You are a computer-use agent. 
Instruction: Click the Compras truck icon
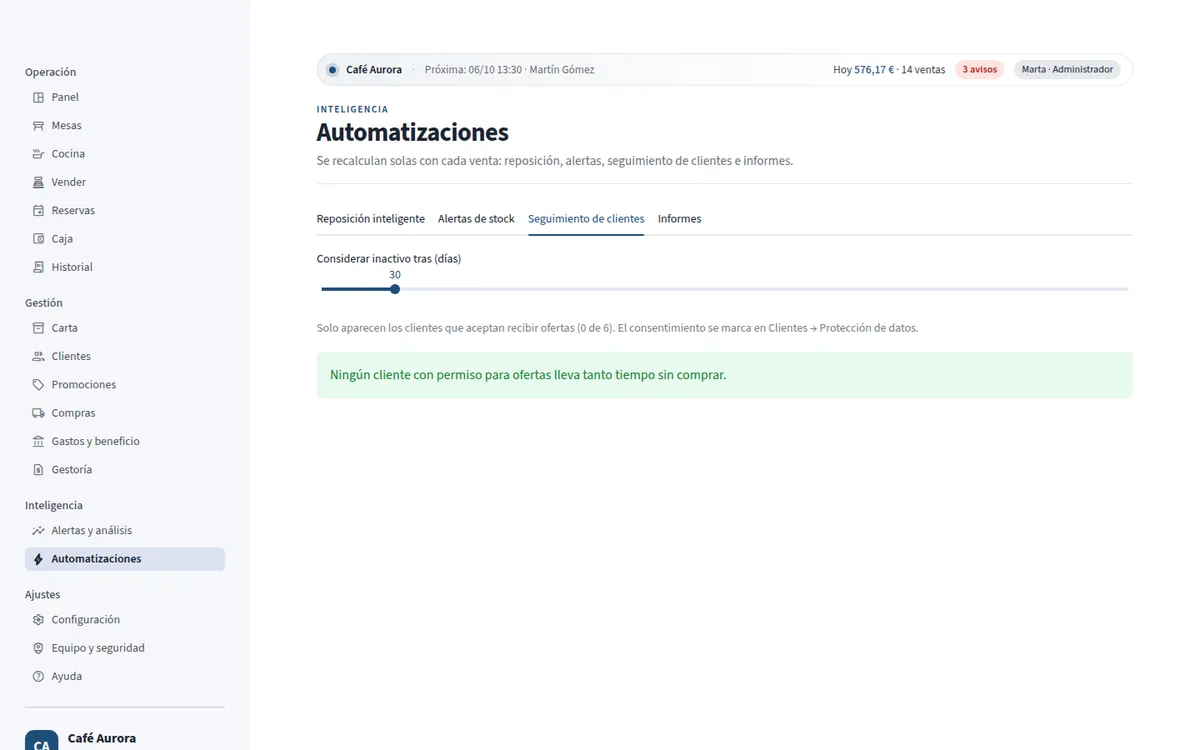(38, 413)
